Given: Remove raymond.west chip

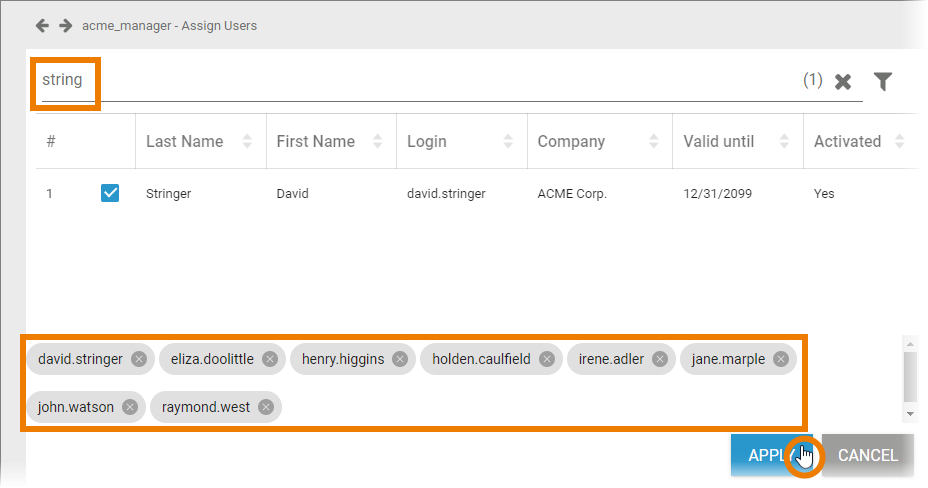Looking at the screenshot, I should click(266, 407).
